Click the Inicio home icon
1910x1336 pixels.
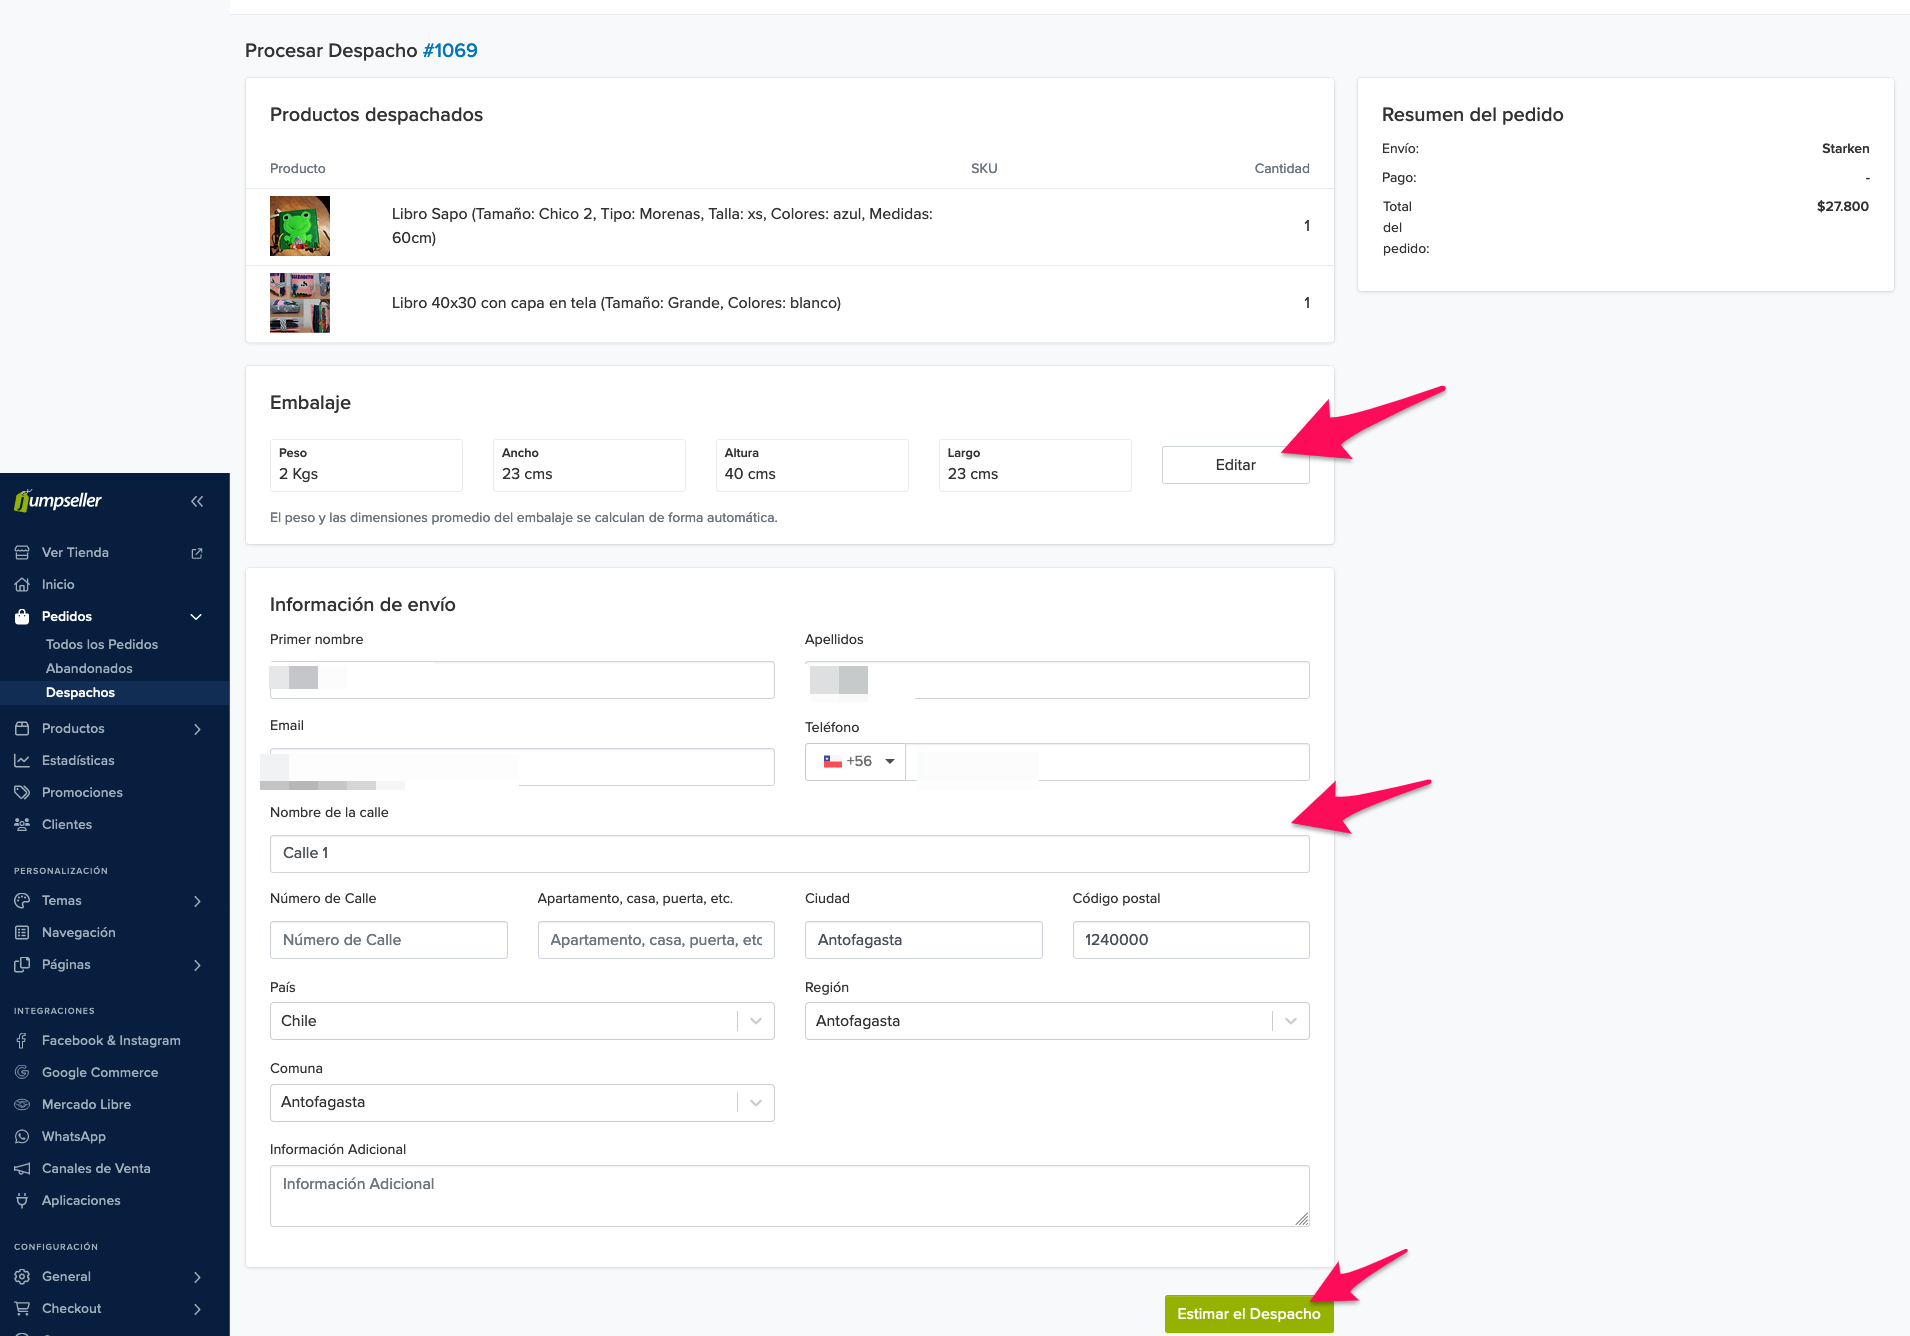[x=22, y=585]
